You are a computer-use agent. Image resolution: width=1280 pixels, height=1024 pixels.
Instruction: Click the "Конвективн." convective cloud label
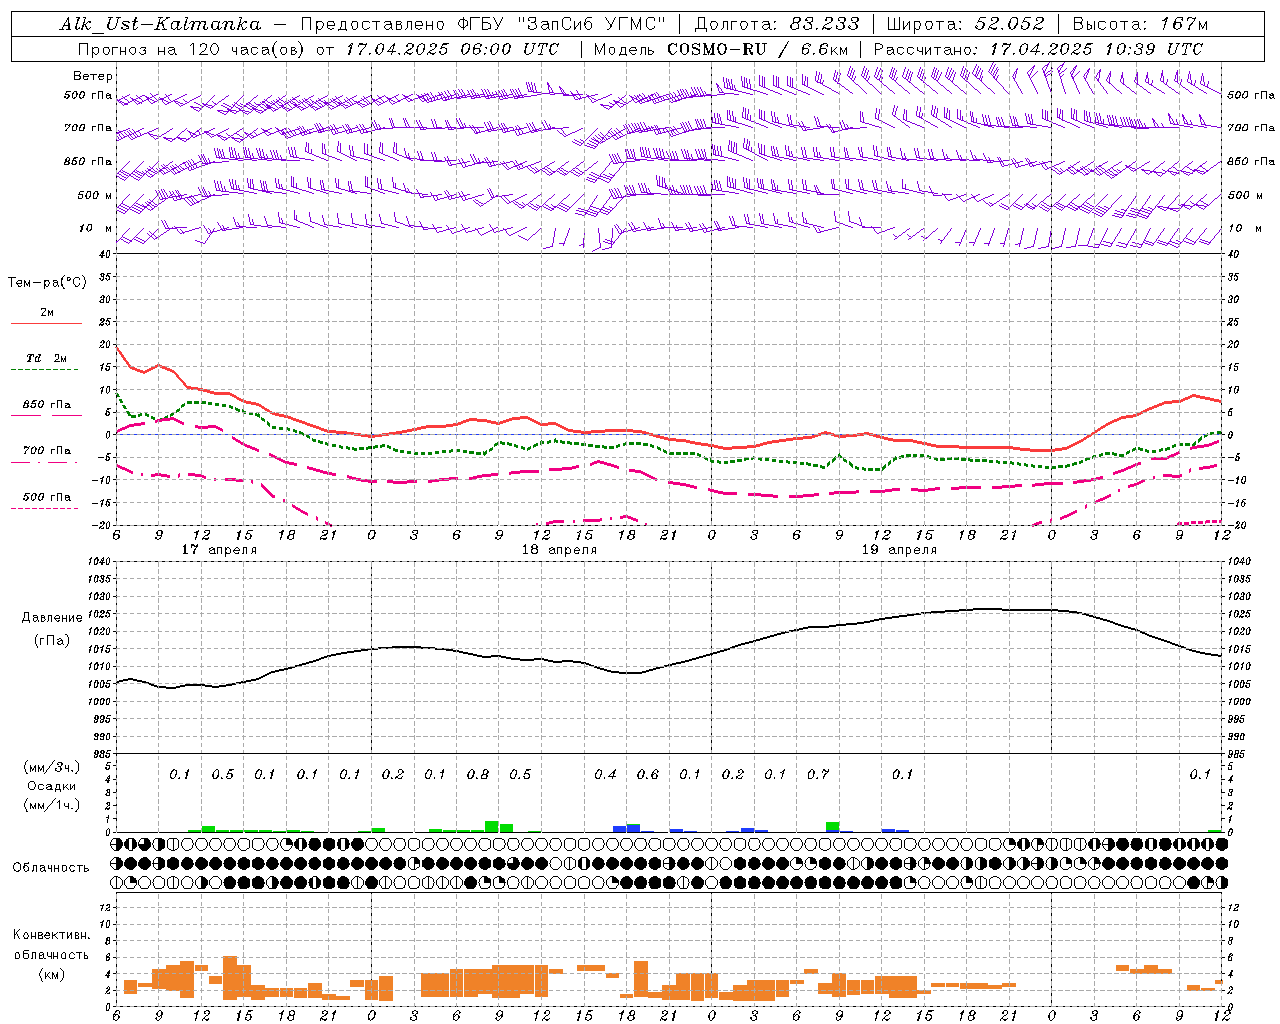click(x=51, y=935)
